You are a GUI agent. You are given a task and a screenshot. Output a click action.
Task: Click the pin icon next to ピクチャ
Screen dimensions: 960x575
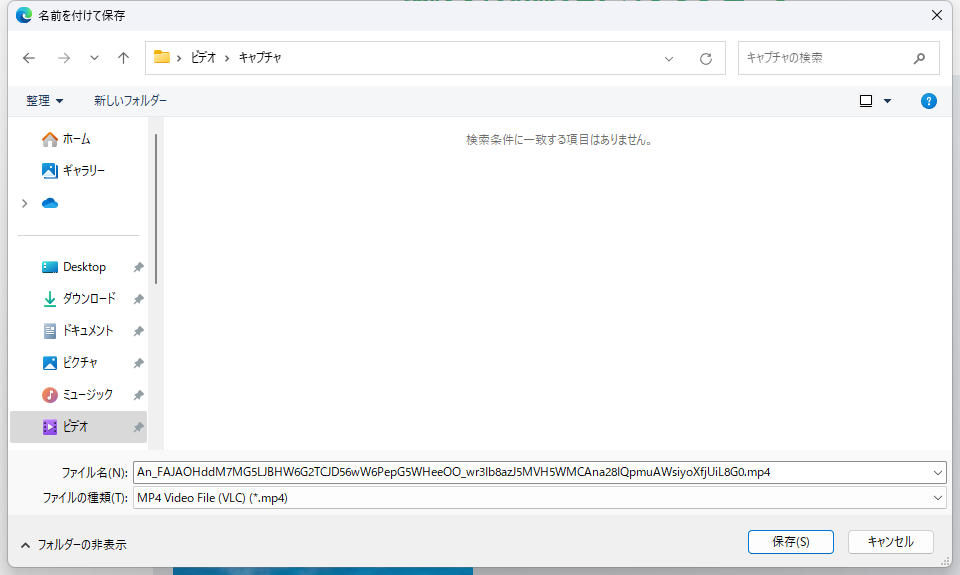click(138, 363)
